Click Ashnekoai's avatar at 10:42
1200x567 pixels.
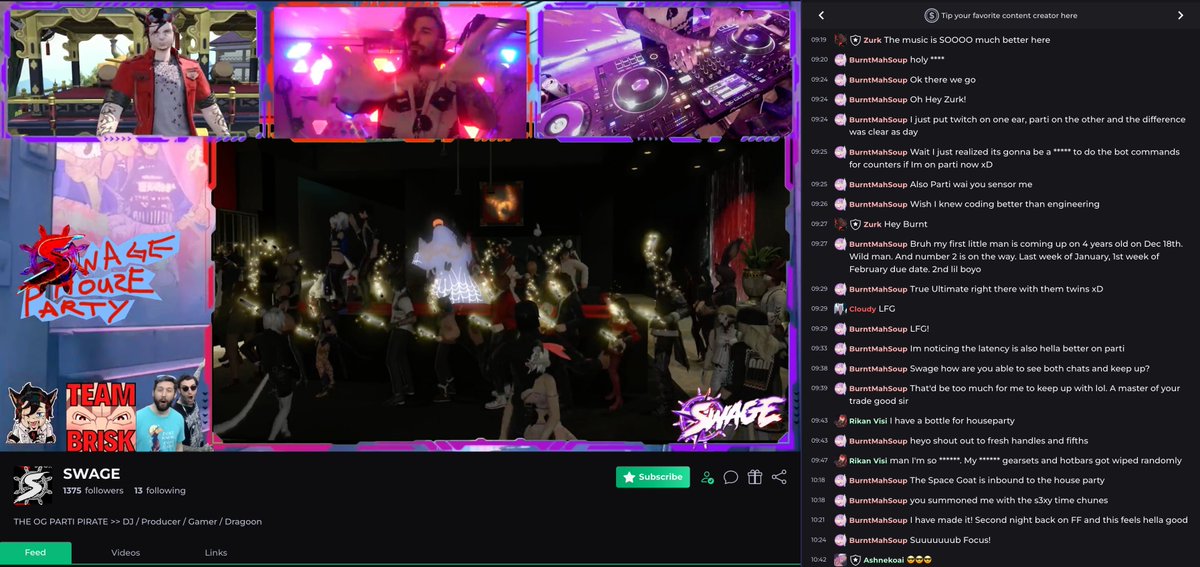coord(840,560)
